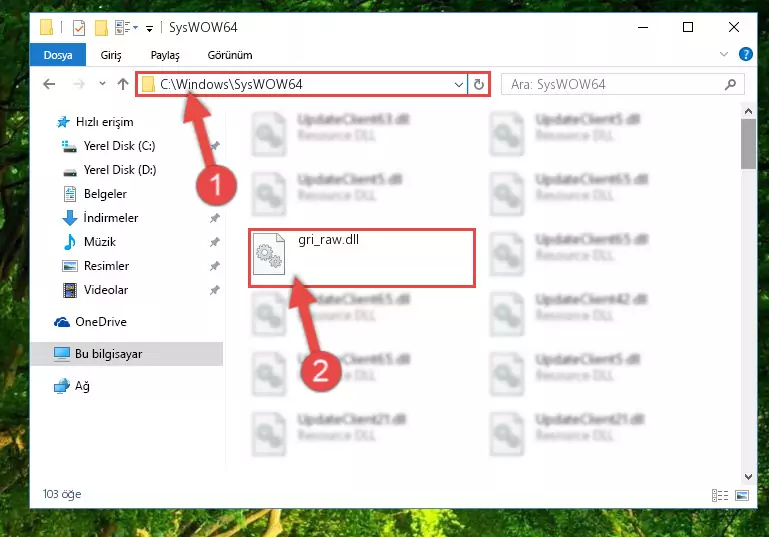Switch to details view in status bar

[x=719, y=495]
